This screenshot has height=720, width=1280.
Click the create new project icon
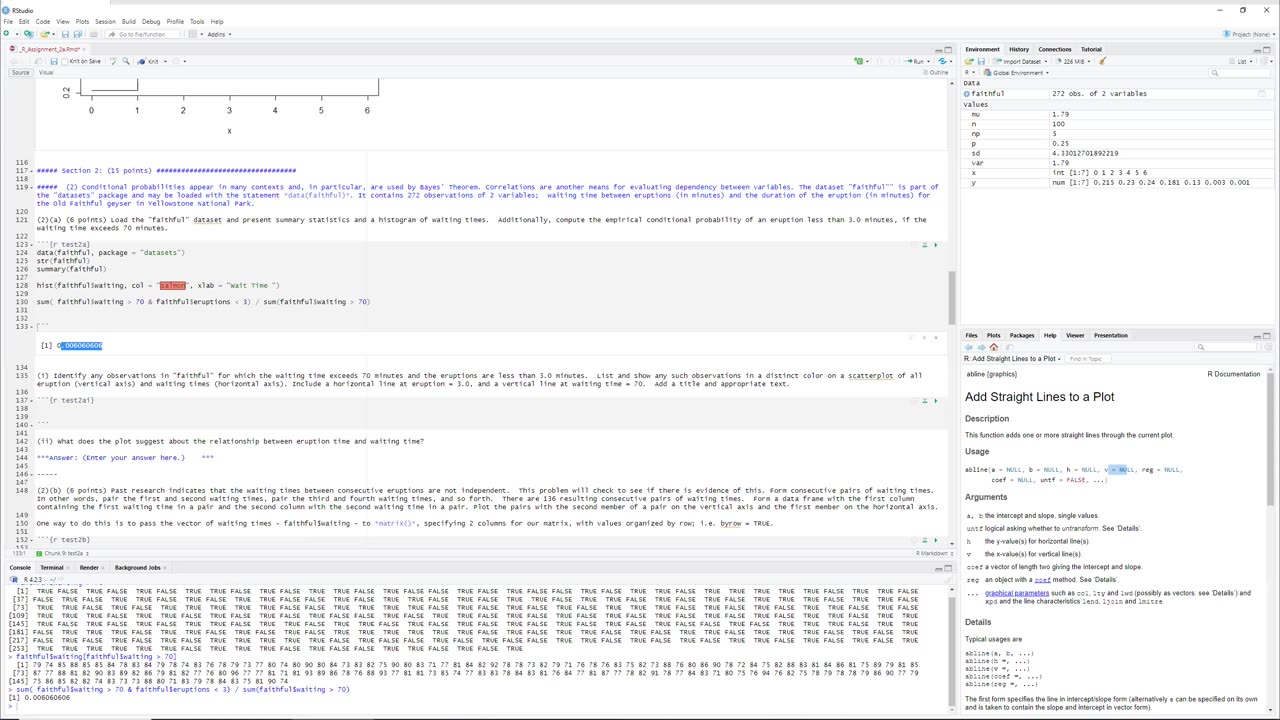pos(29,34)
